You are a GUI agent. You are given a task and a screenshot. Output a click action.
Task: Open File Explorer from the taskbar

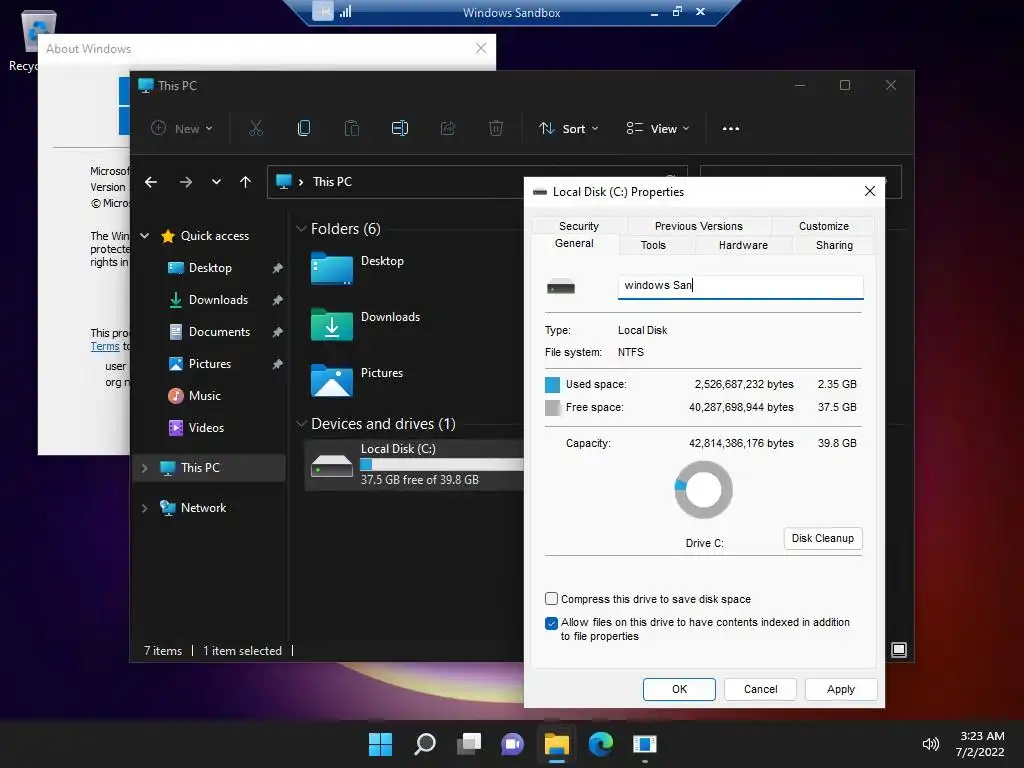(557, 744)
